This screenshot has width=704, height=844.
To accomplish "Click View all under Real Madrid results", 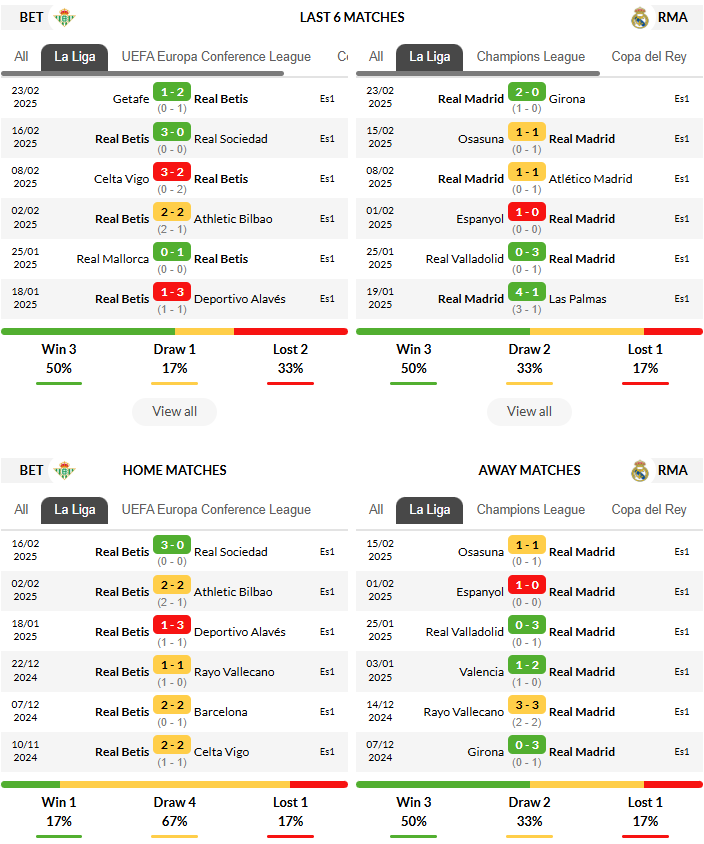I will (x=529, y=412).
